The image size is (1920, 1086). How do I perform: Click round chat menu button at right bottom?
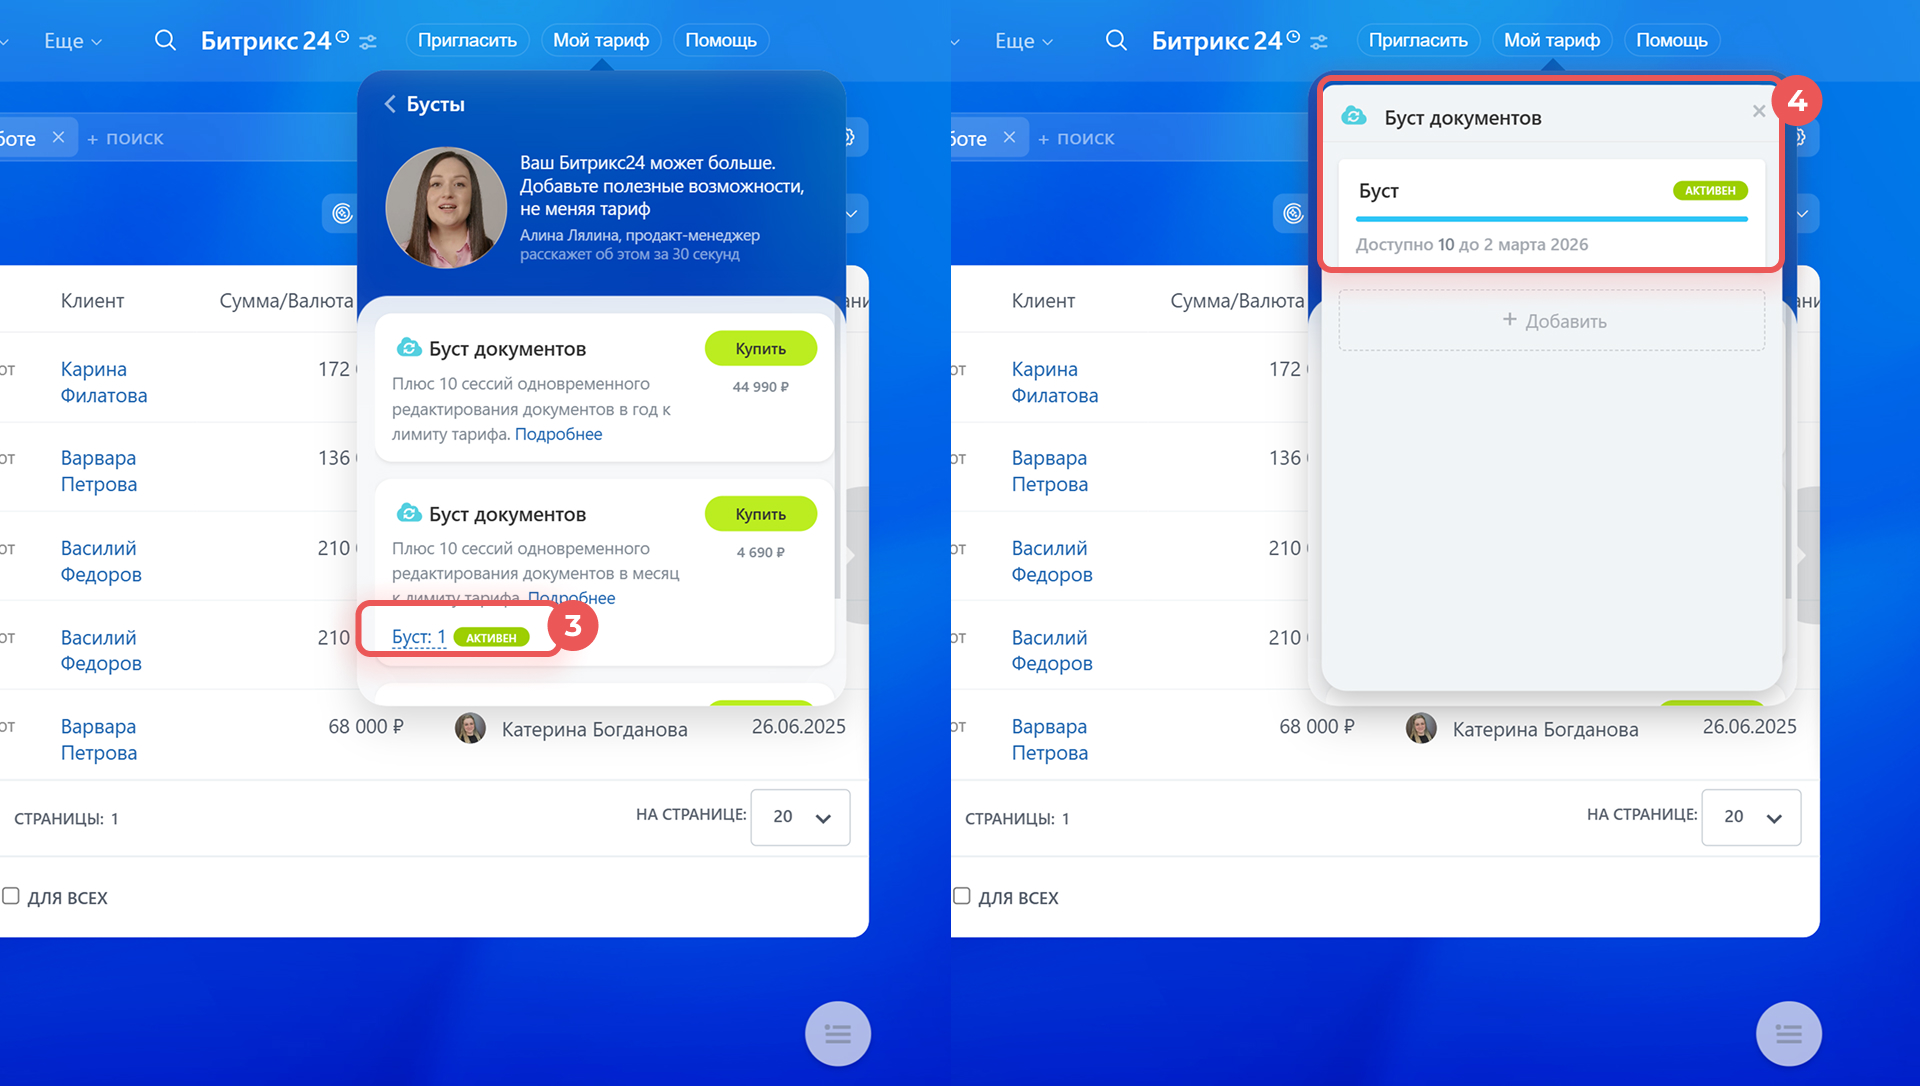(1788, 1033)
